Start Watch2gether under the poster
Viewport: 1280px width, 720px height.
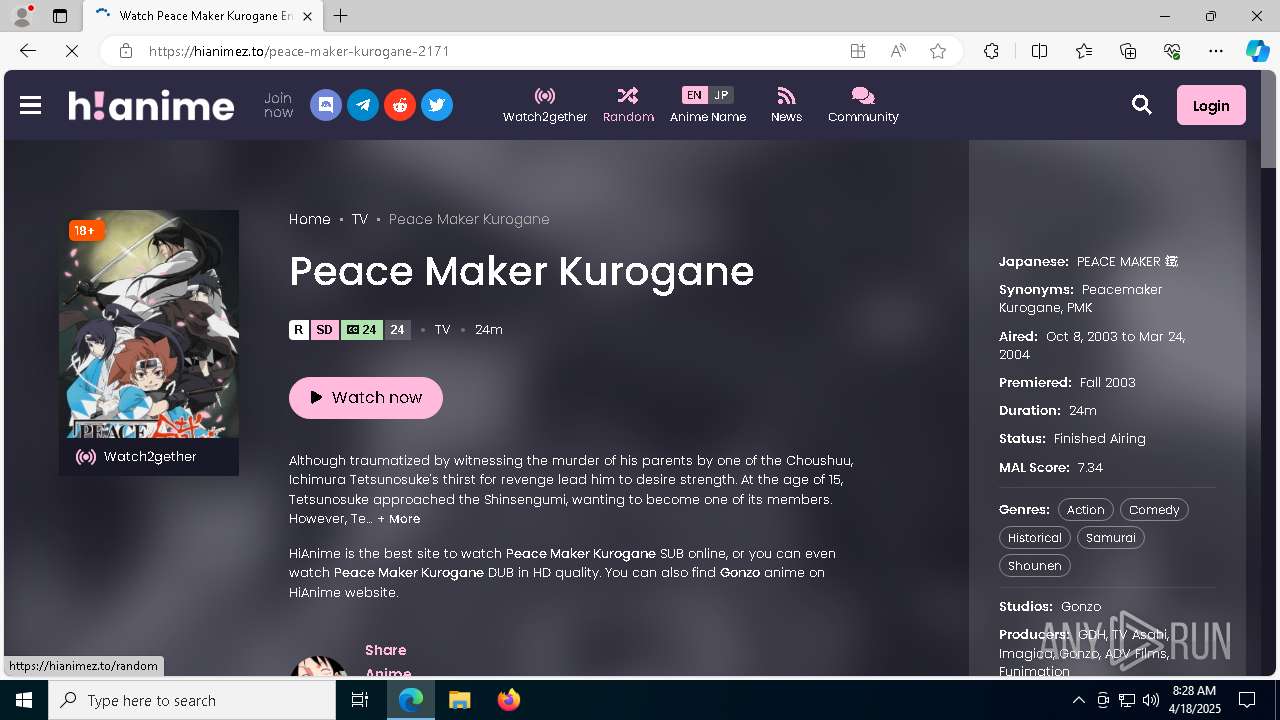tap(137, 457)
